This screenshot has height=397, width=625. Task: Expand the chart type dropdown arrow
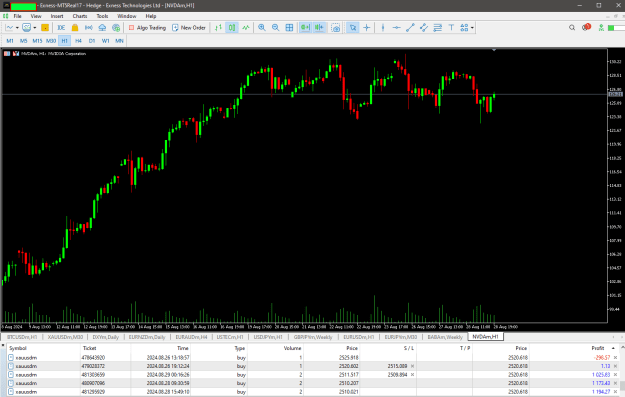[x=17, y=28]
